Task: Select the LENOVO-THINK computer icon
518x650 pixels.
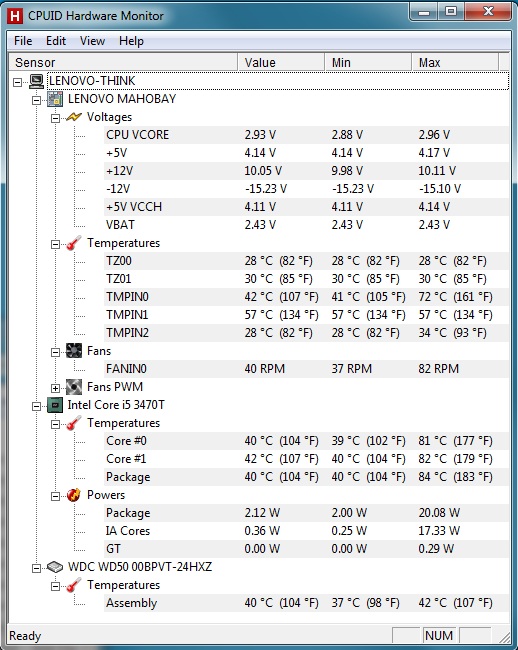Action: [36, 81]
